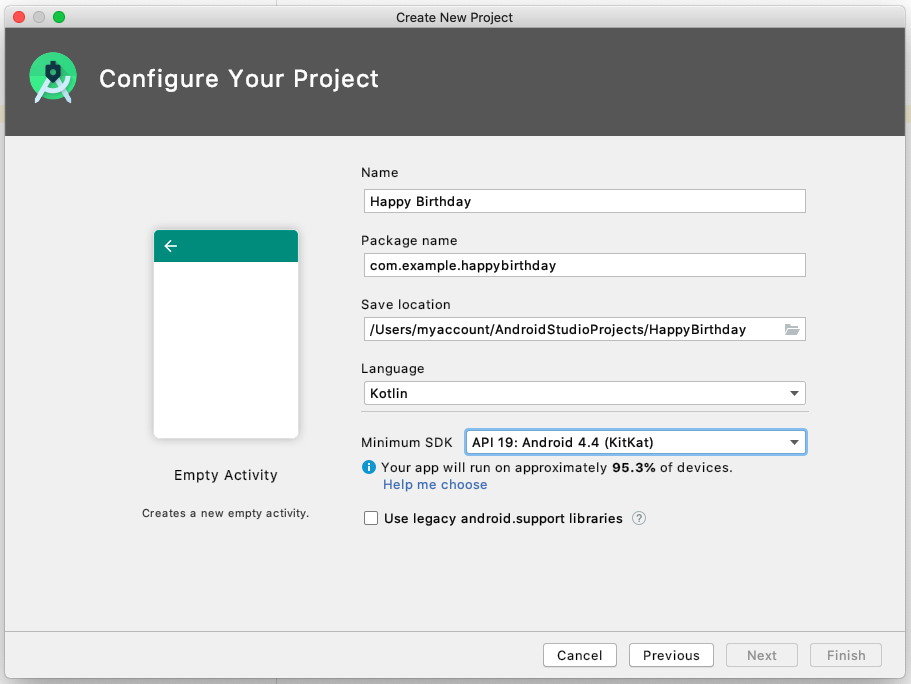Click the Name field containing Happy Birthday
Screen dimensions: 911x684
click(585, 201)
